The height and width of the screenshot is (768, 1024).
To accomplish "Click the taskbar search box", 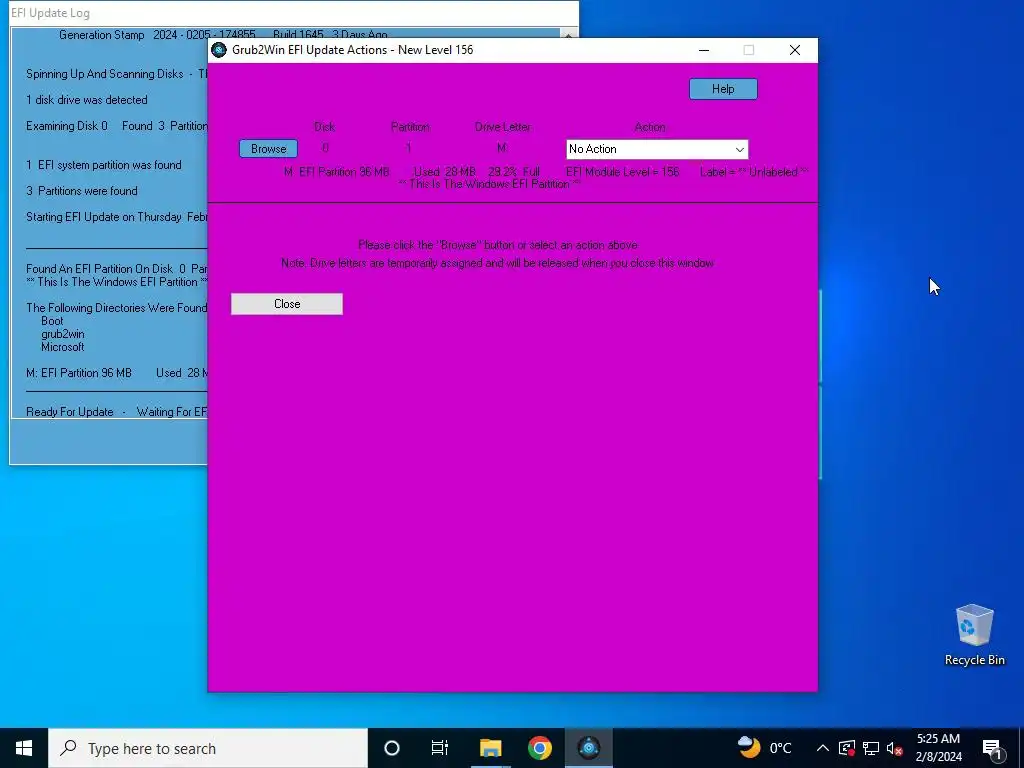I will (208, 748).
